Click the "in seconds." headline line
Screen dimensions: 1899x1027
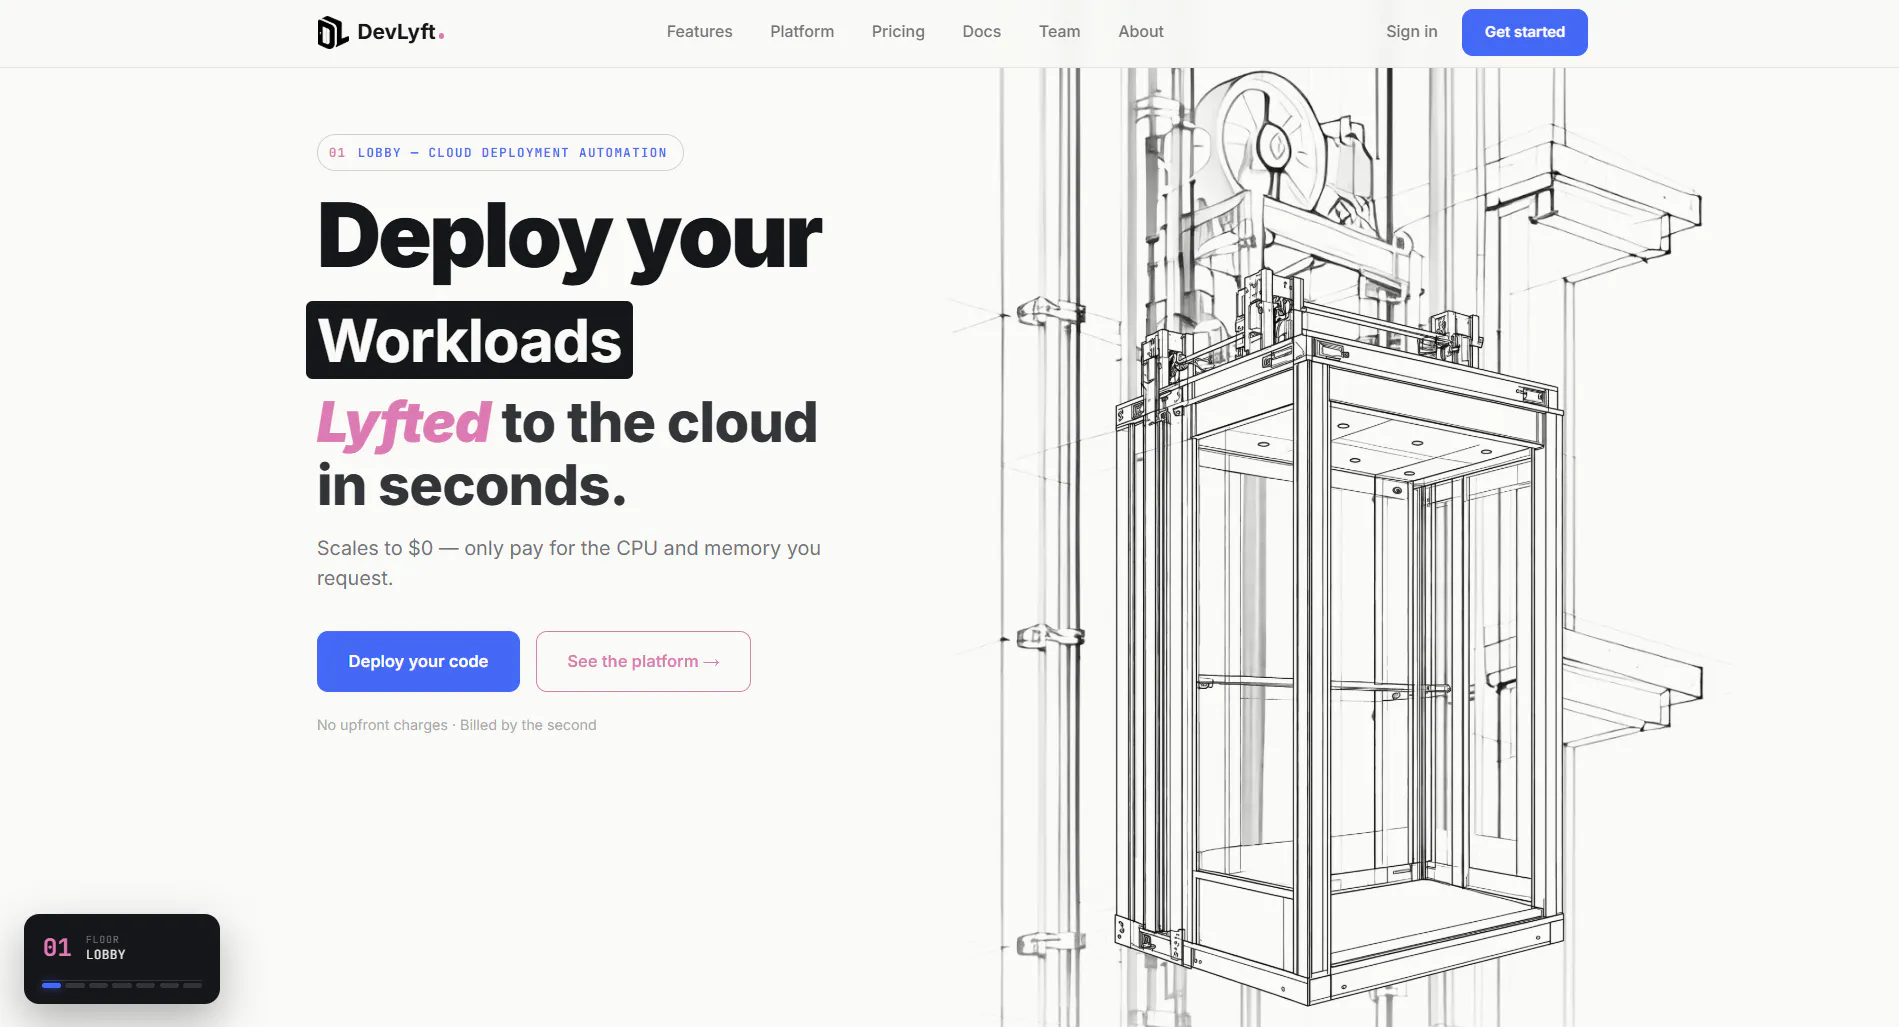(x=472, y=486)
